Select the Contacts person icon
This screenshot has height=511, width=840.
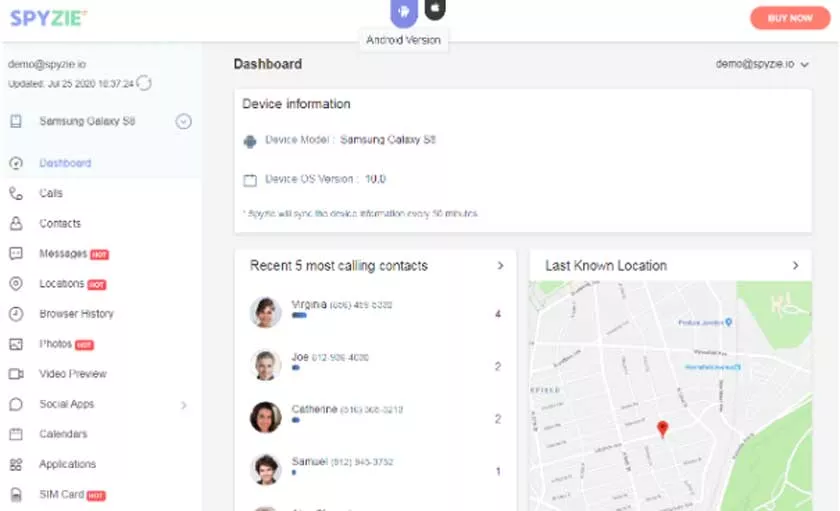(x=16, y=223)
